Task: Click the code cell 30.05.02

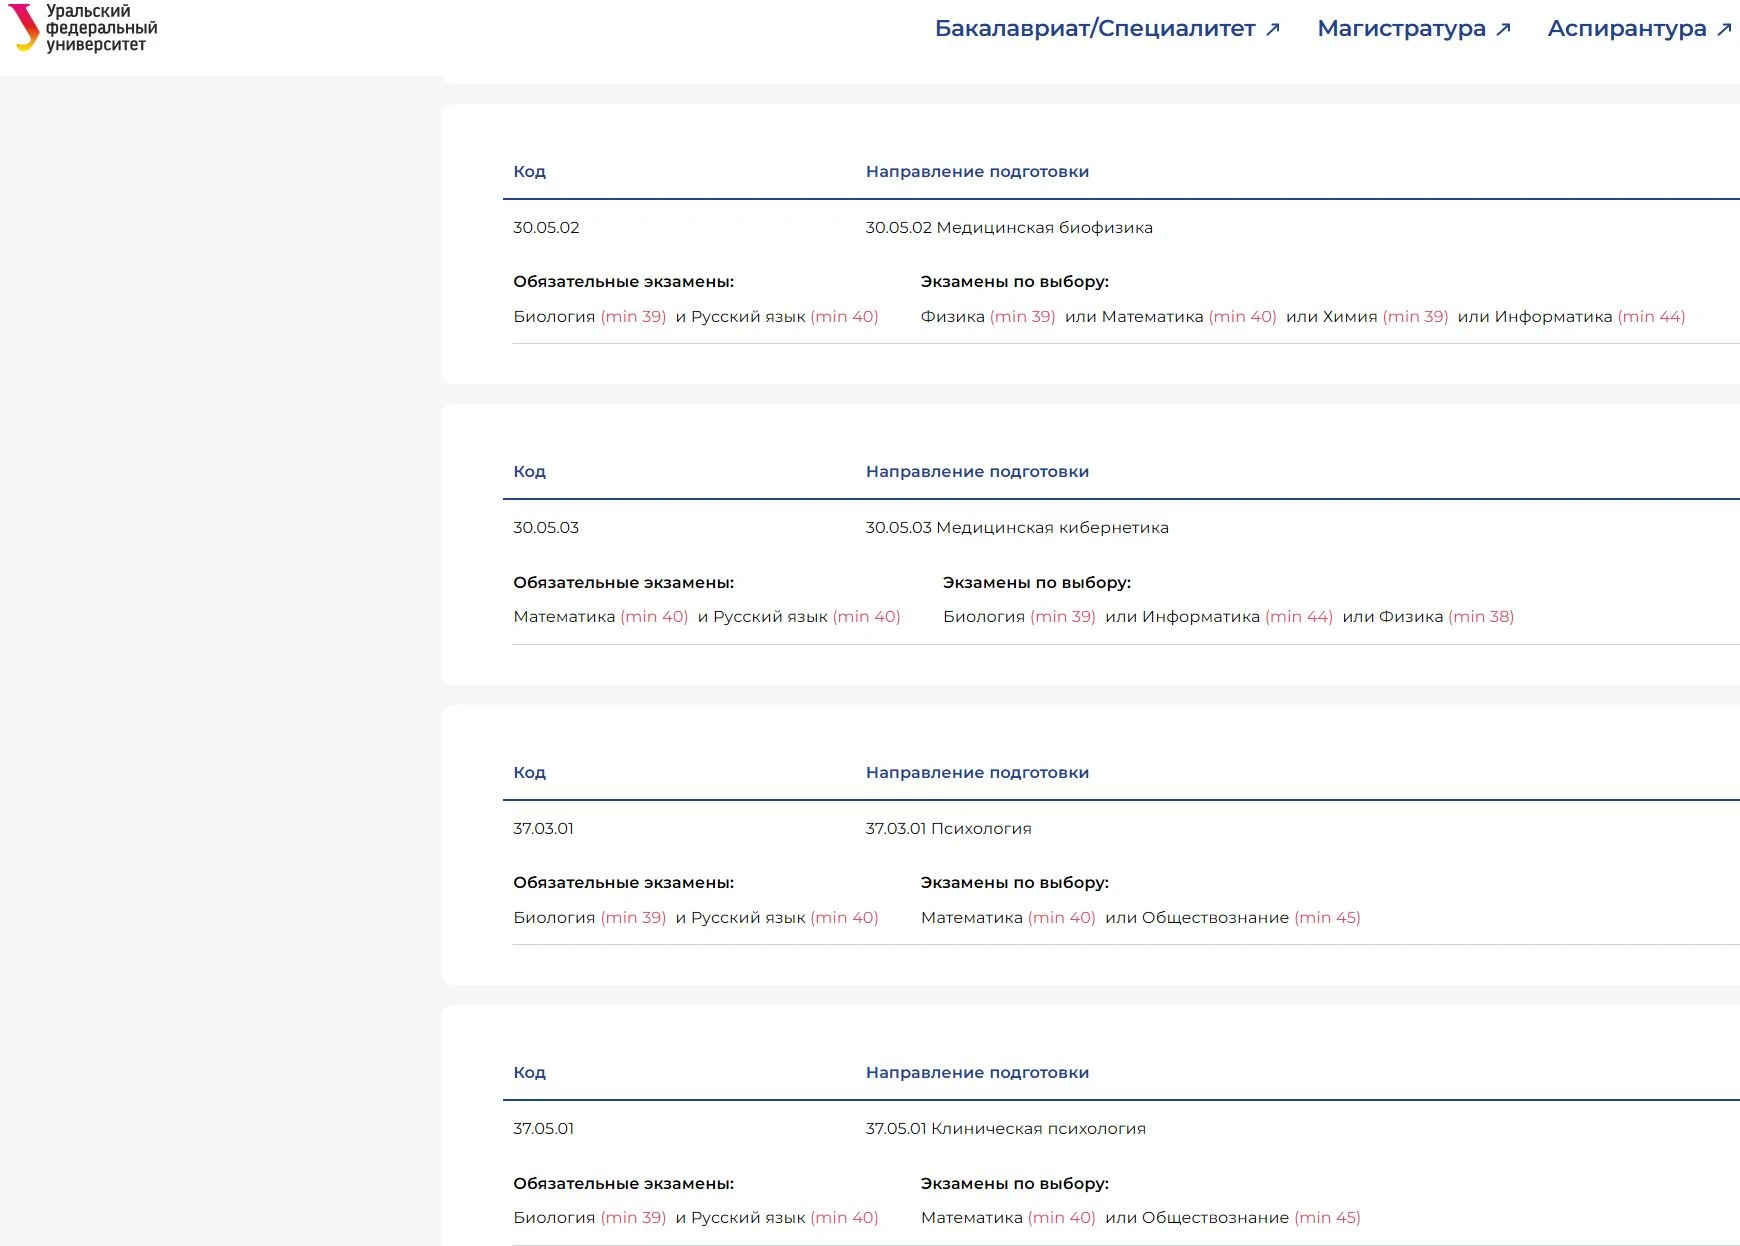Action: (546, 228)
